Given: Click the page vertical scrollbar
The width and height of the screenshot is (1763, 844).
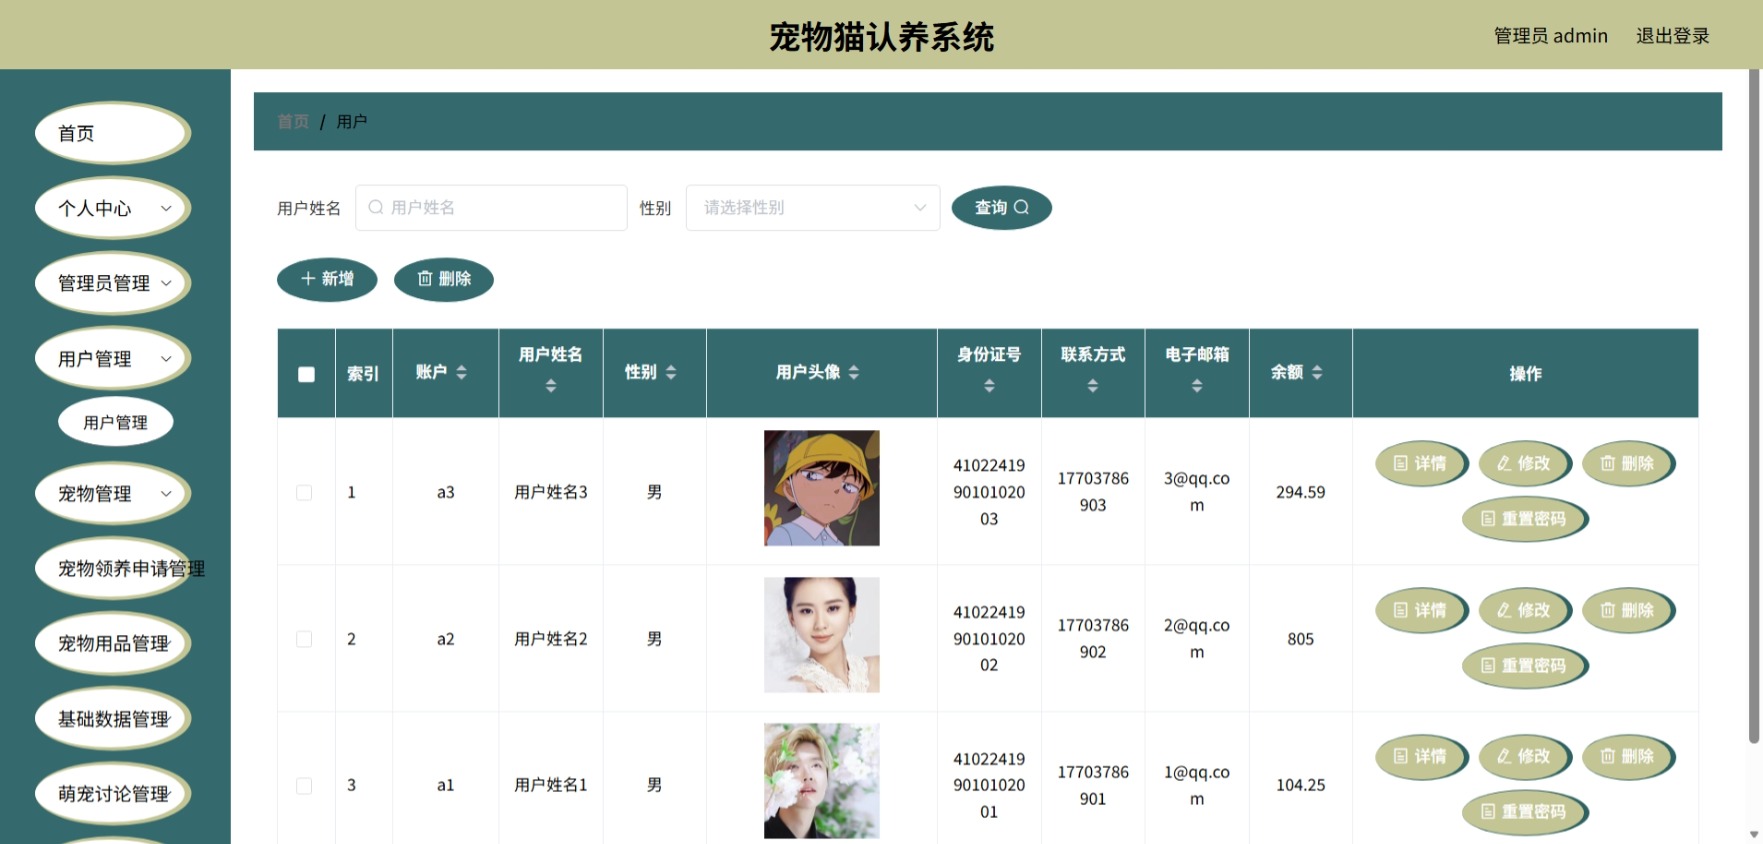Looking at the screenshot, I should 1754,406.
